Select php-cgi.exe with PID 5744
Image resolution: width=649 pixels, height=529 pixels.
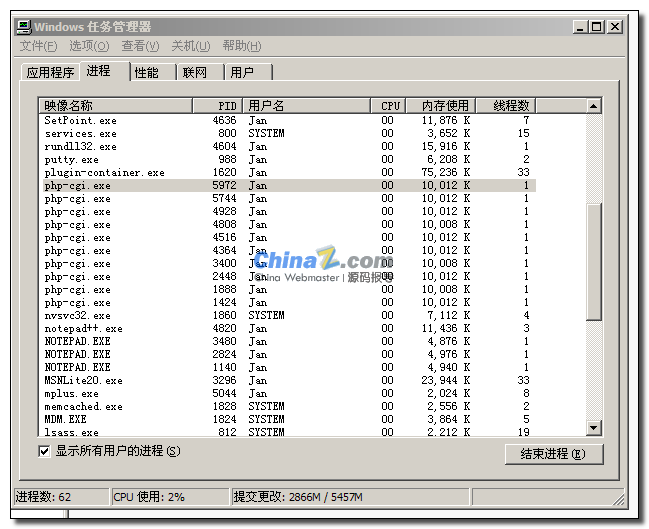287,199
